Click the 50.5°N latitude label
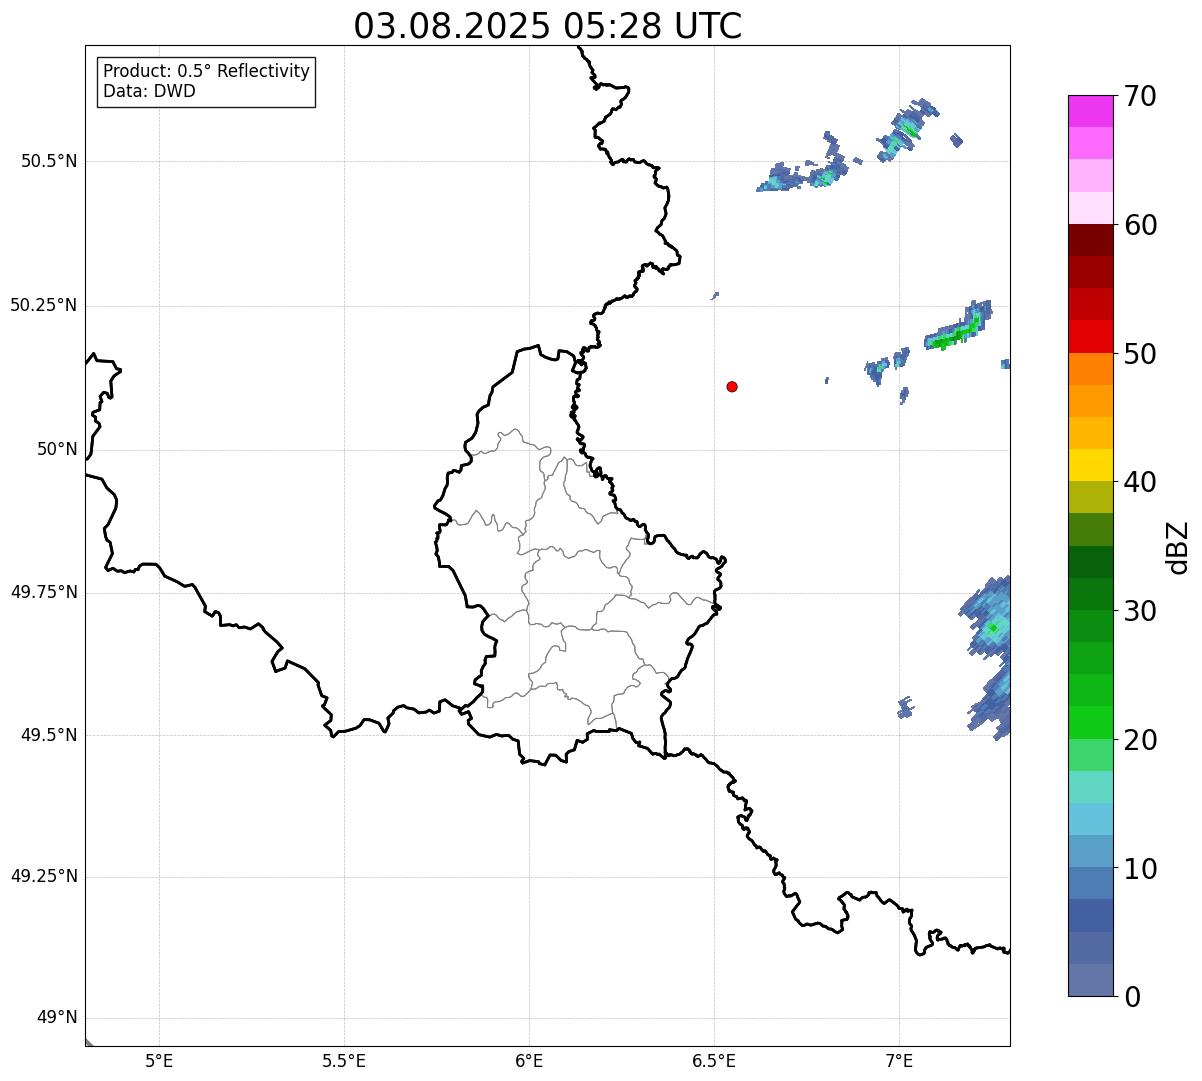This screenshot has width=1202, height=1081. coord(49,161)
